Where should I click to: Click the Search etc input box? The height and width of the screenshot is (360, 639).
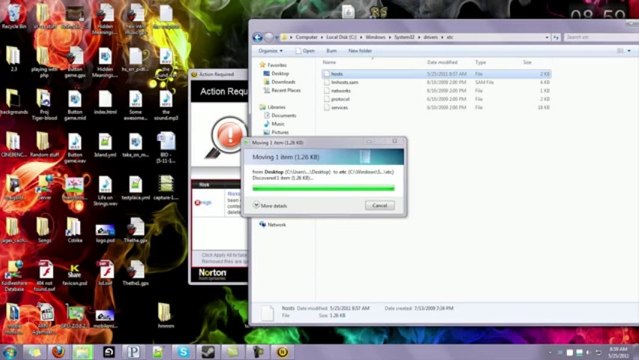pos(601,37)
